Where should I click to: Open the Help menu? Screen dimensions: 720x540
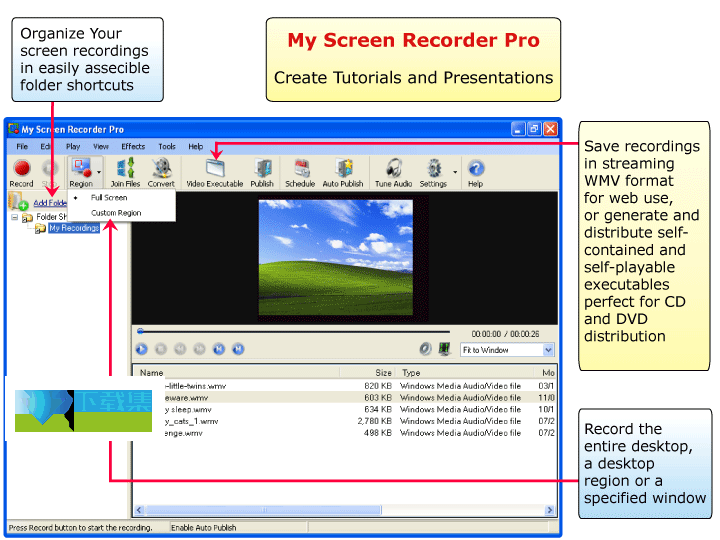[x=196, y=146]
